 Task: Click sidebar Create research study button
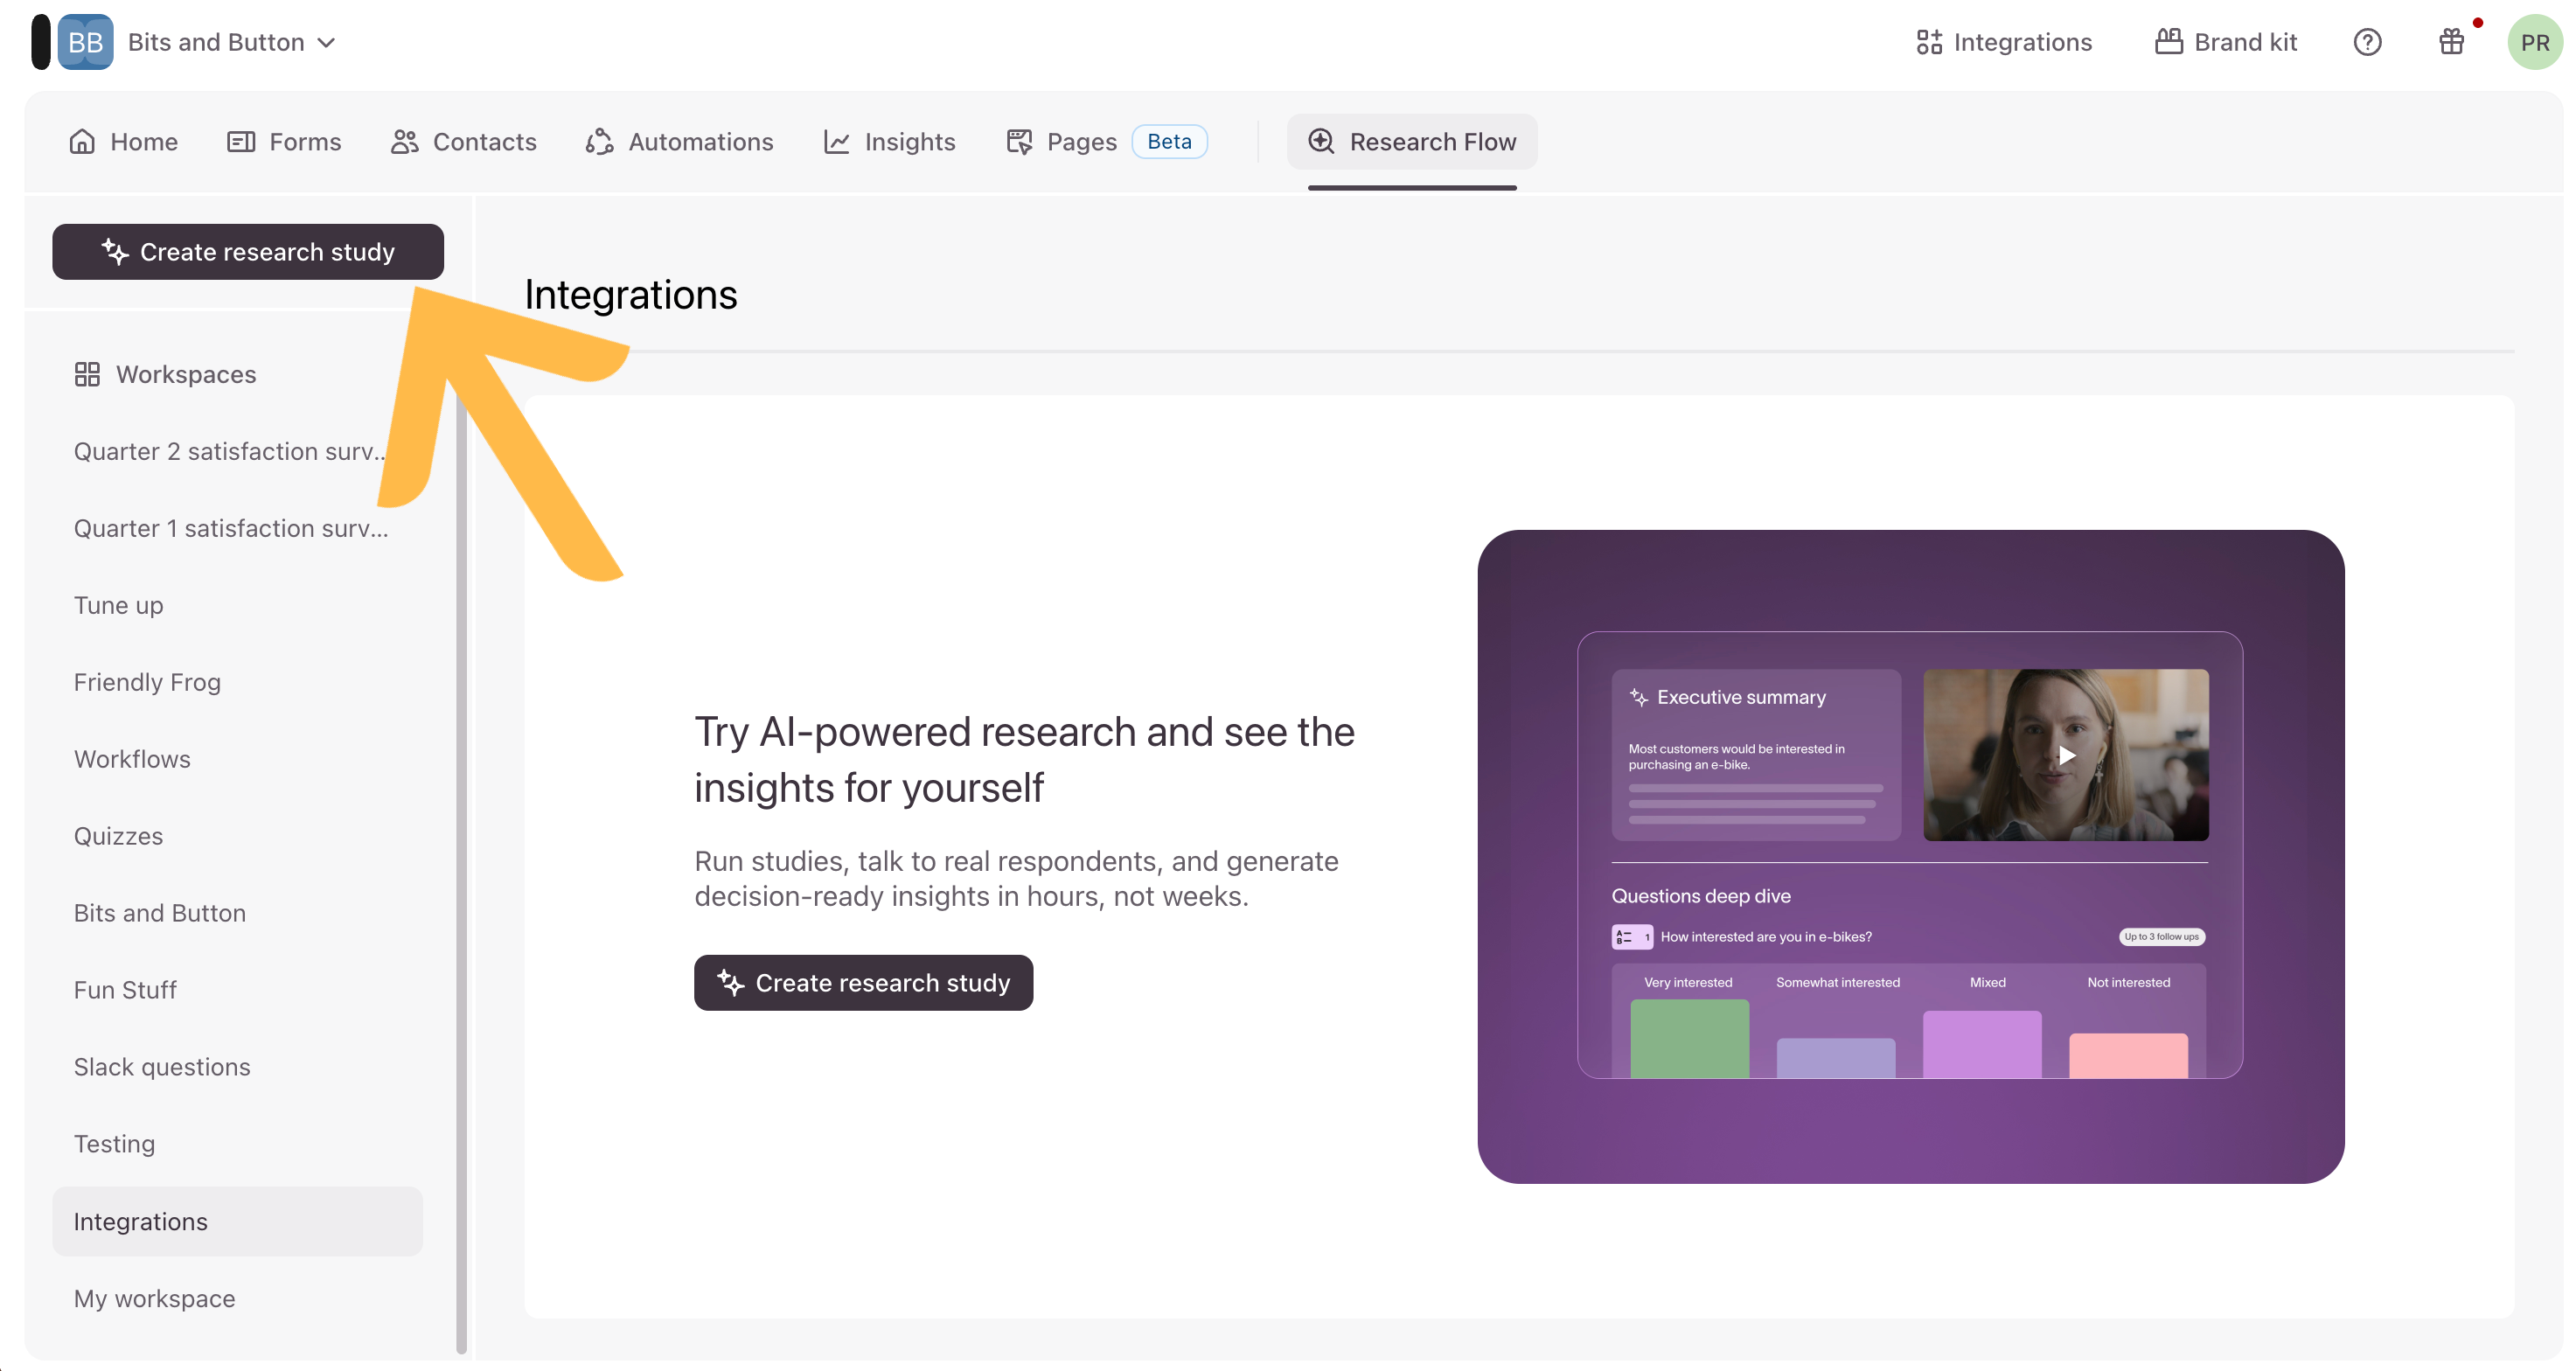248,252
